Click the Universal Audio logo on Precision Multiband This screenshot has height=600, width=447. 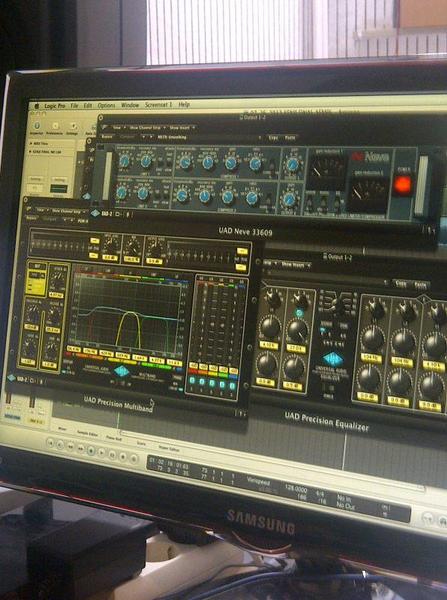point(122,371)
